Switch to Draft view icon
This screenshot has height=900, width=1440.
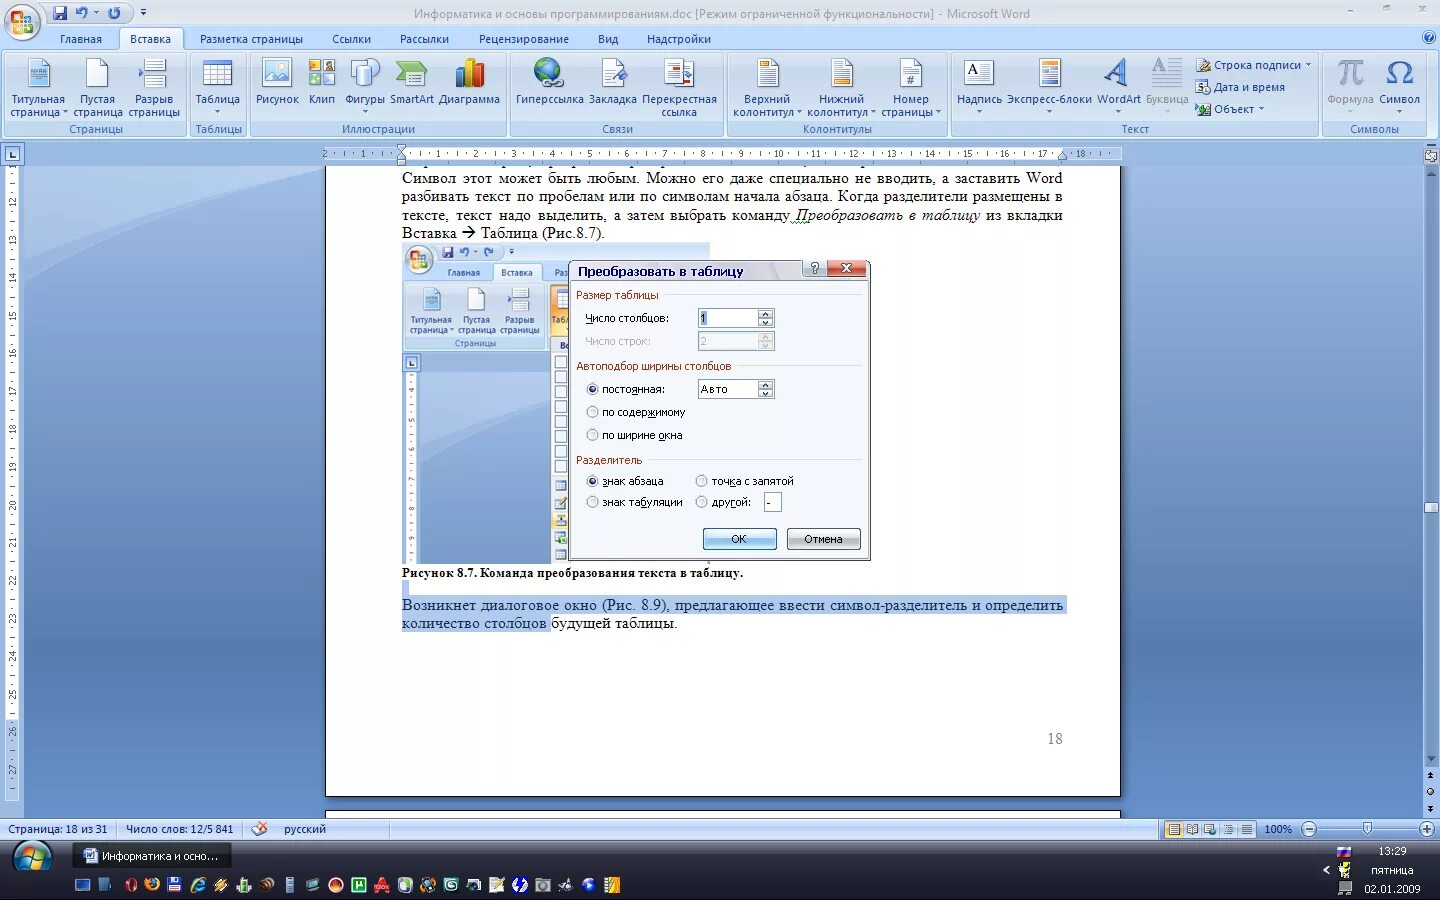coord(1247,829)
